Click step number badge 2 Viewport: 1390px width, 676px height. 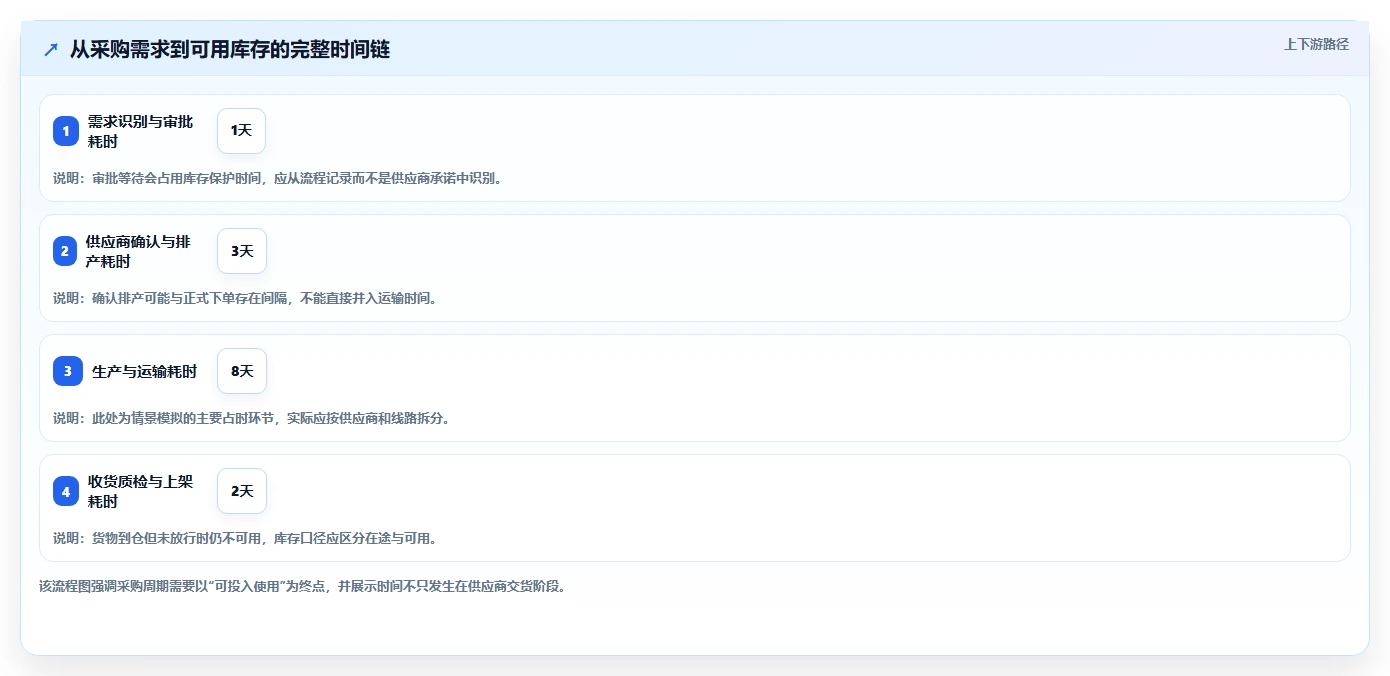coord(65,251)
